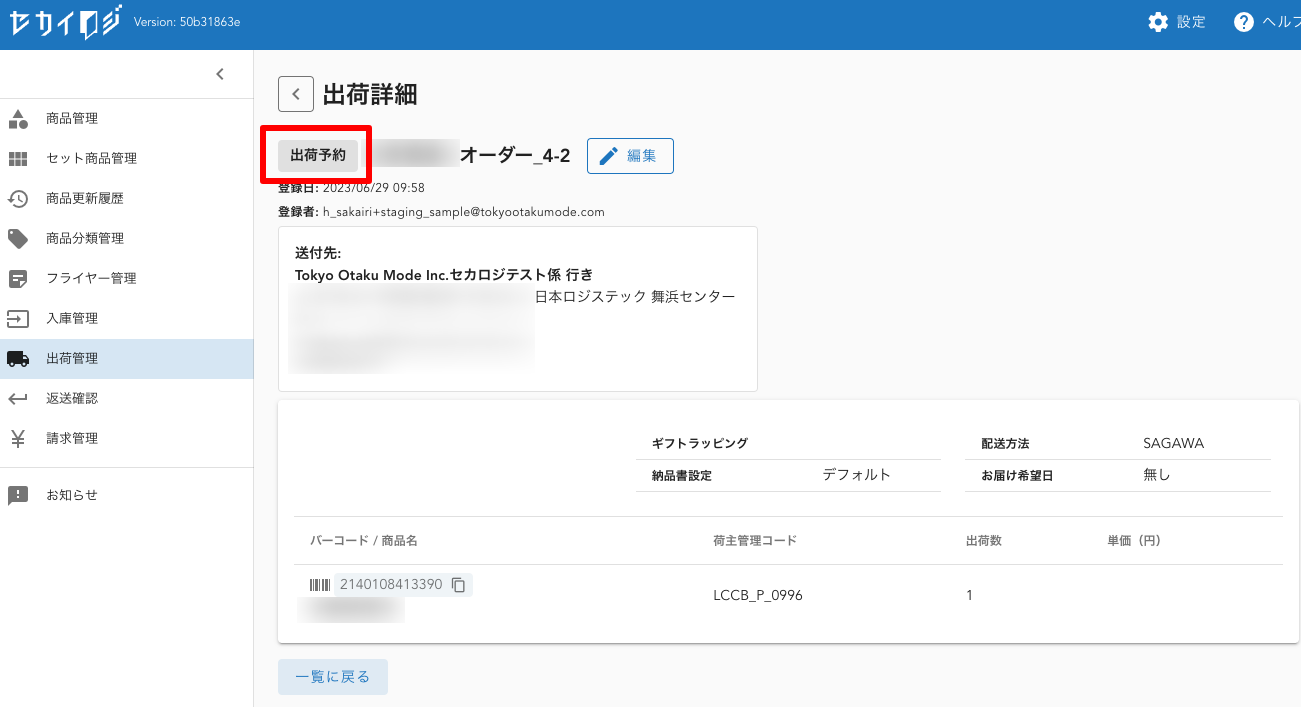1301x707 pixels.
Task: Collapse the sidebar with the chevron
Action: pos(220,74)
